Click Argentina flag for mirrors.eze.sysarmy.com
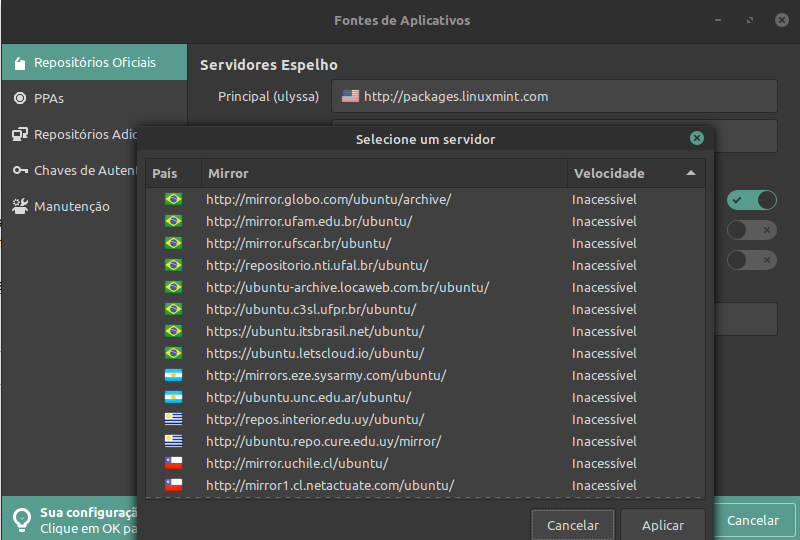This screenshot has width=800, height=540. point(173,375)
